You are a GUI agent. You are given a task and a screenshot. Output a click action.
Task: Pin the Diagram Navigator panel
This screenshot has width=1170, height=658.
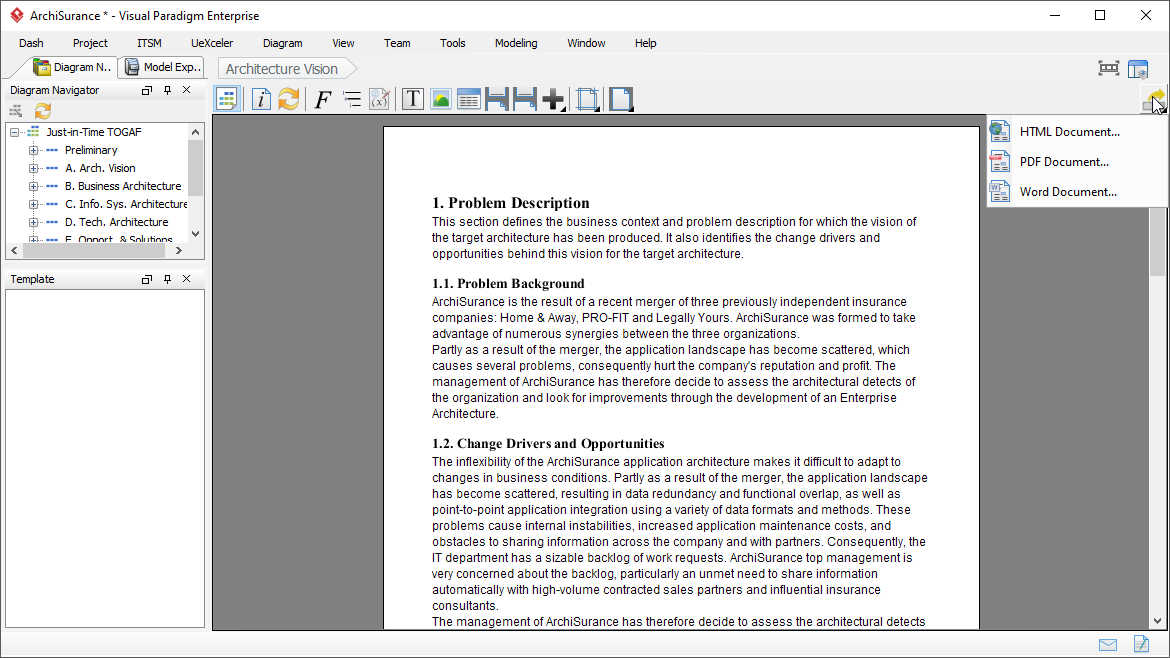tap(167, 90)
